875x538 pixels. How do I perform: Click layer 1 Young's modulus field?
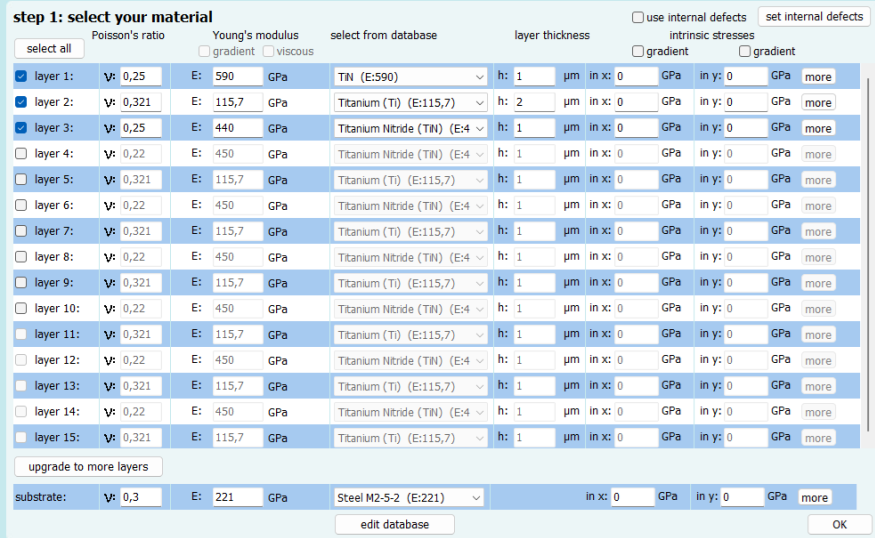pos(237,76)
